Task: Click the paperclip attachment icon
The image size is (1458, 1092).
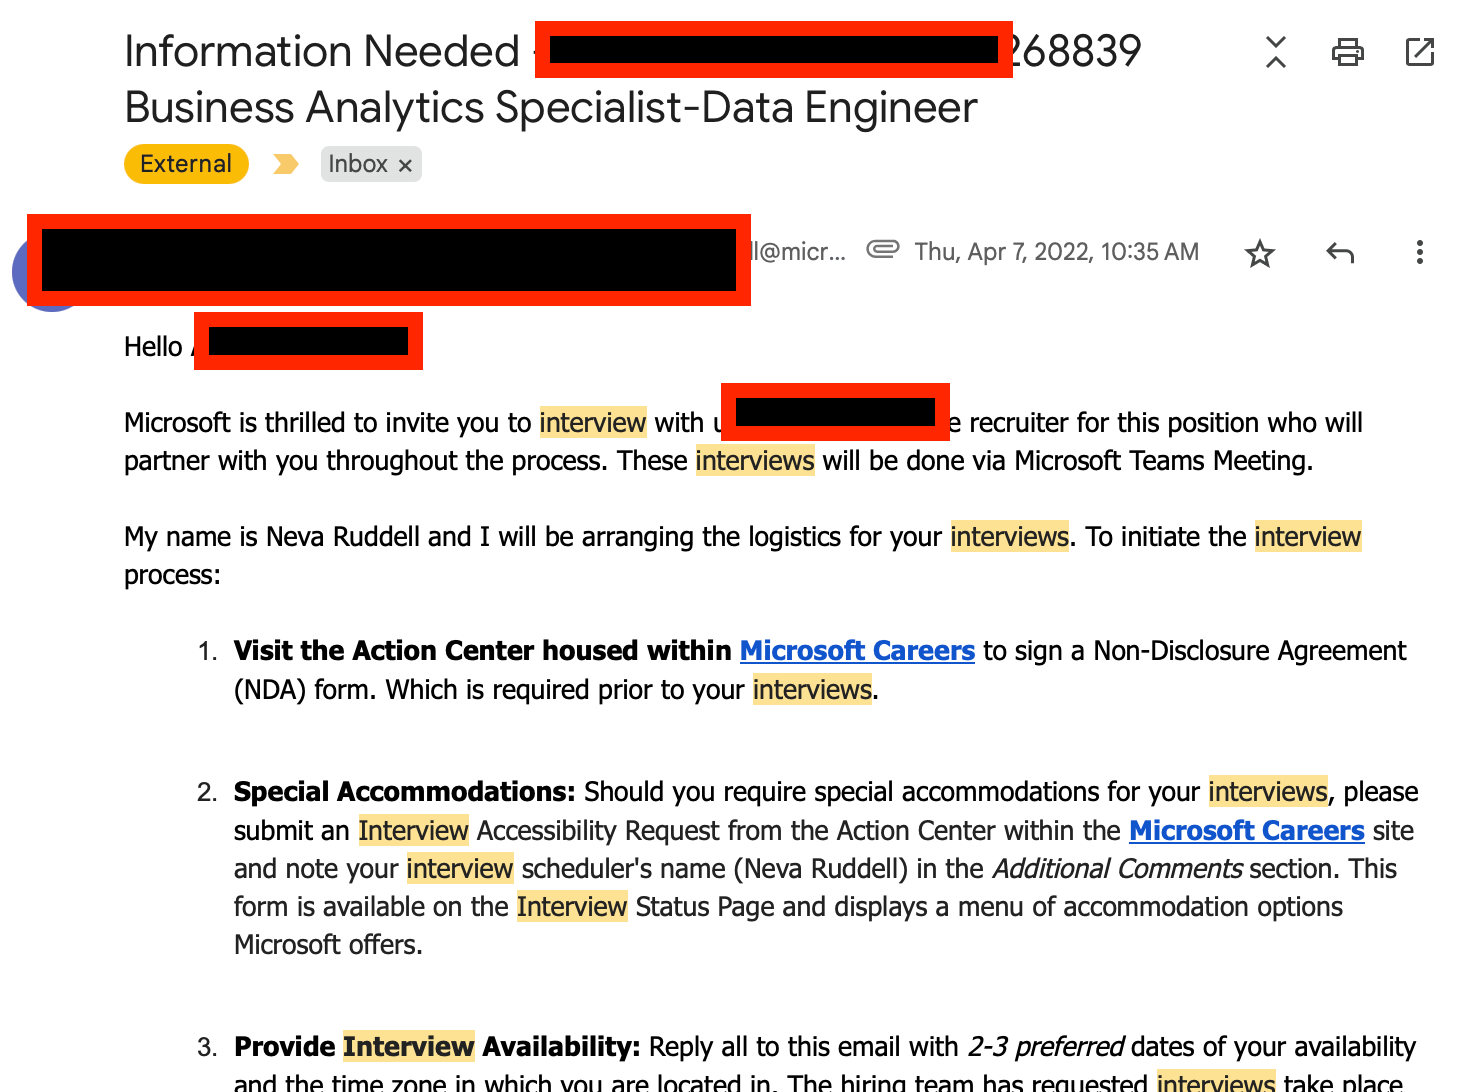Action: pos(882,249)
